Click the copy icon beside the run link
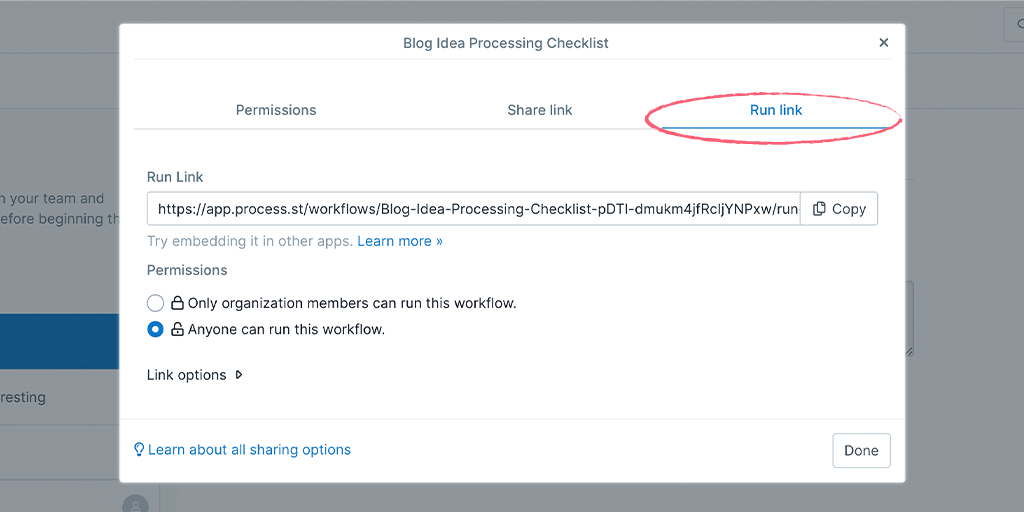 pos(819,209)
